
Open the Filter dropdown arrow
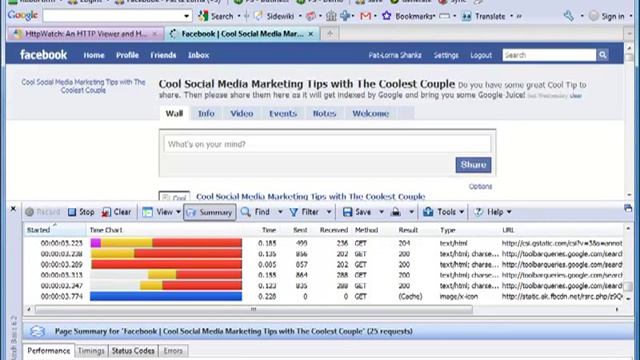pyautogui.click(x=329, y=212)
